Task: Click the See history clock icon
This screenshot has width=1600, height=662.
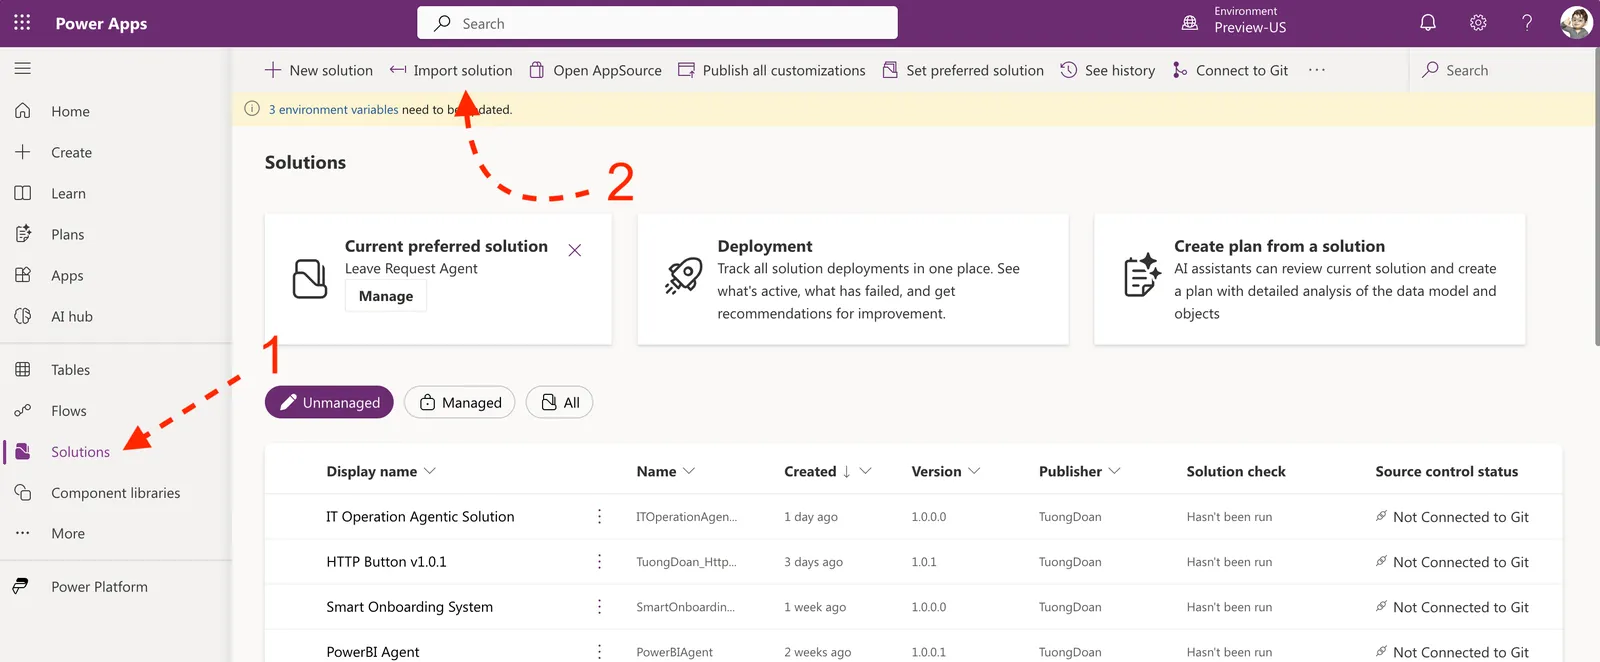Action: pos(1069,70)
